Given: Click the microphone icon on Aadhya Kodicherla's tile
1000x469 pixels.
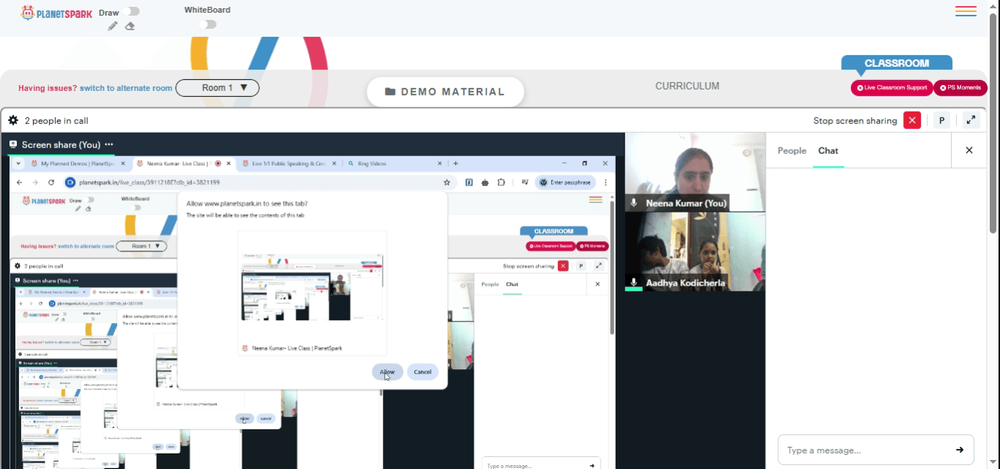Looking at the screenshot, I should coord(634,282).
